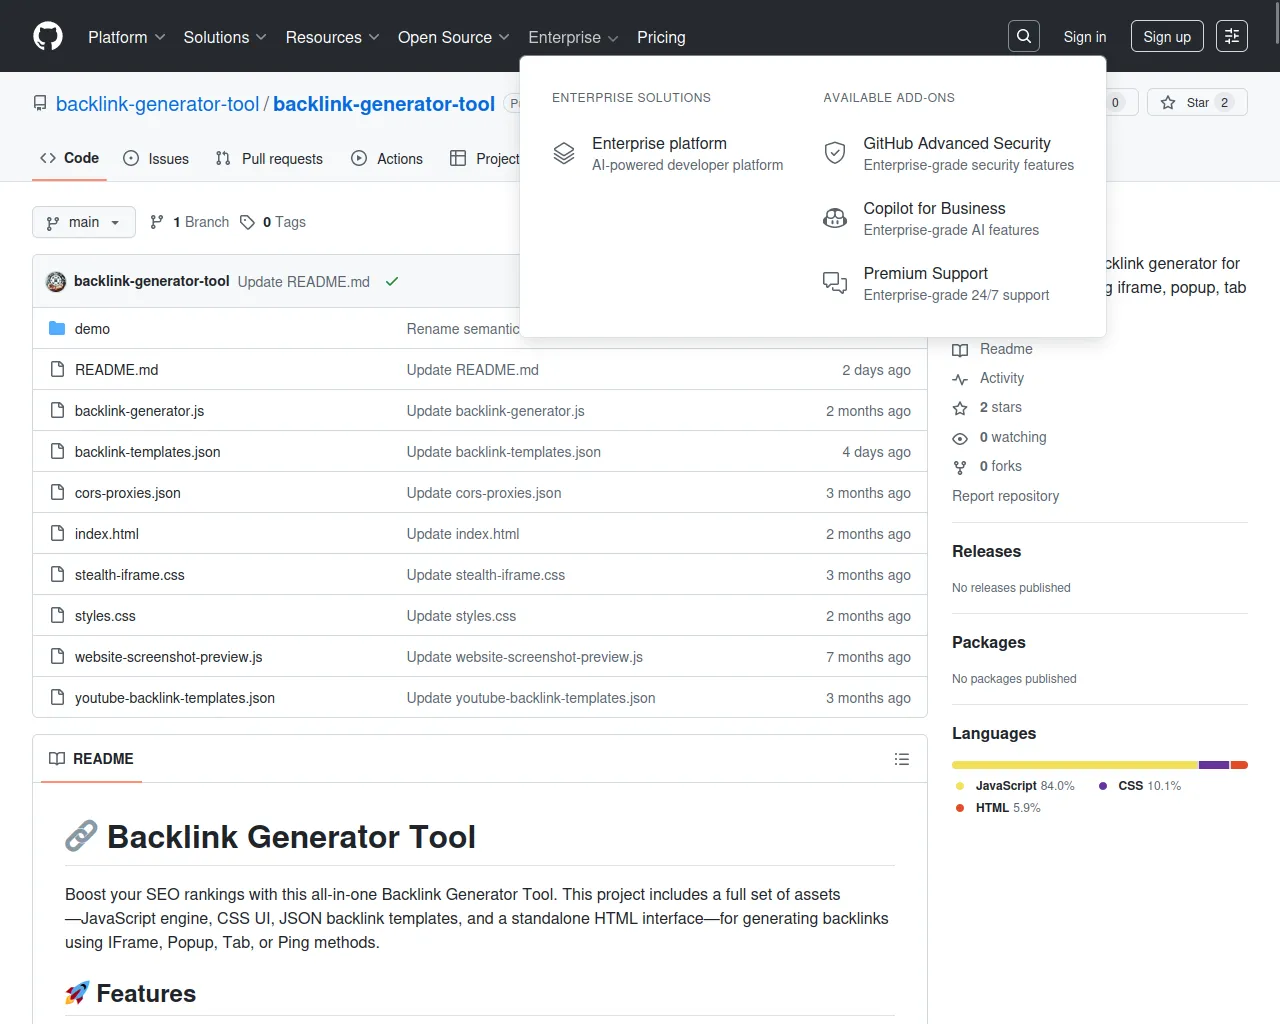Click the Sign up button
This screenshot has width=1280, height=1024.
coord(1167,37)
